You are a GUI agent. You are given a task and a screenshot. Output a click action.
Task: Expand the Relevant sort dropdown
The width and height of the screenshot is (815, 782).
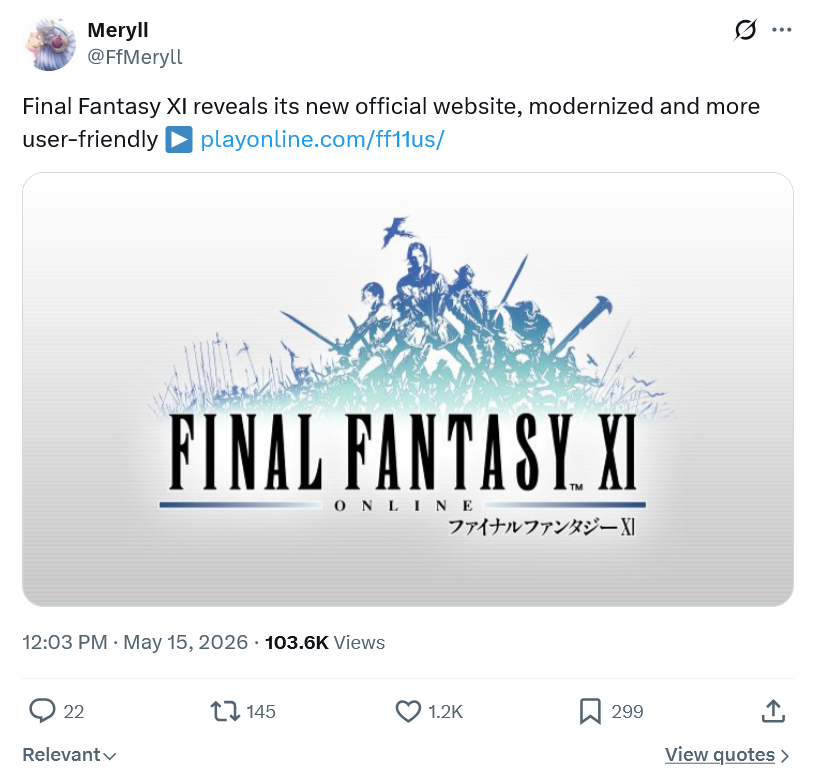pos(69,754)
